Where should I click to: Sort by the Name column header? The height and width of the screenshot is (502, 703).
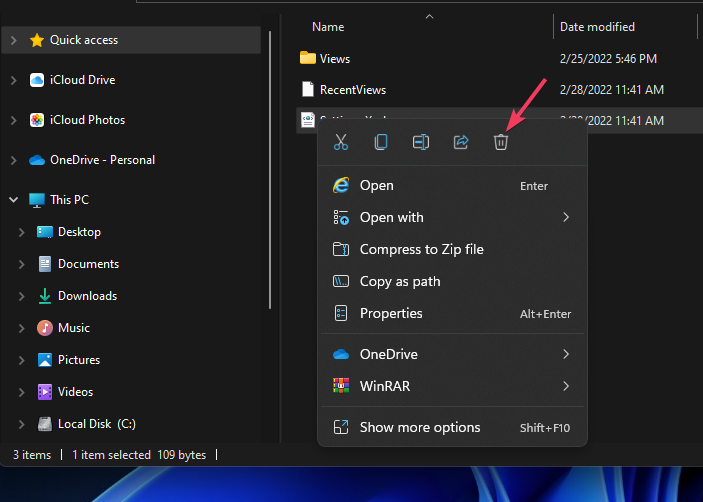point(328,27)
